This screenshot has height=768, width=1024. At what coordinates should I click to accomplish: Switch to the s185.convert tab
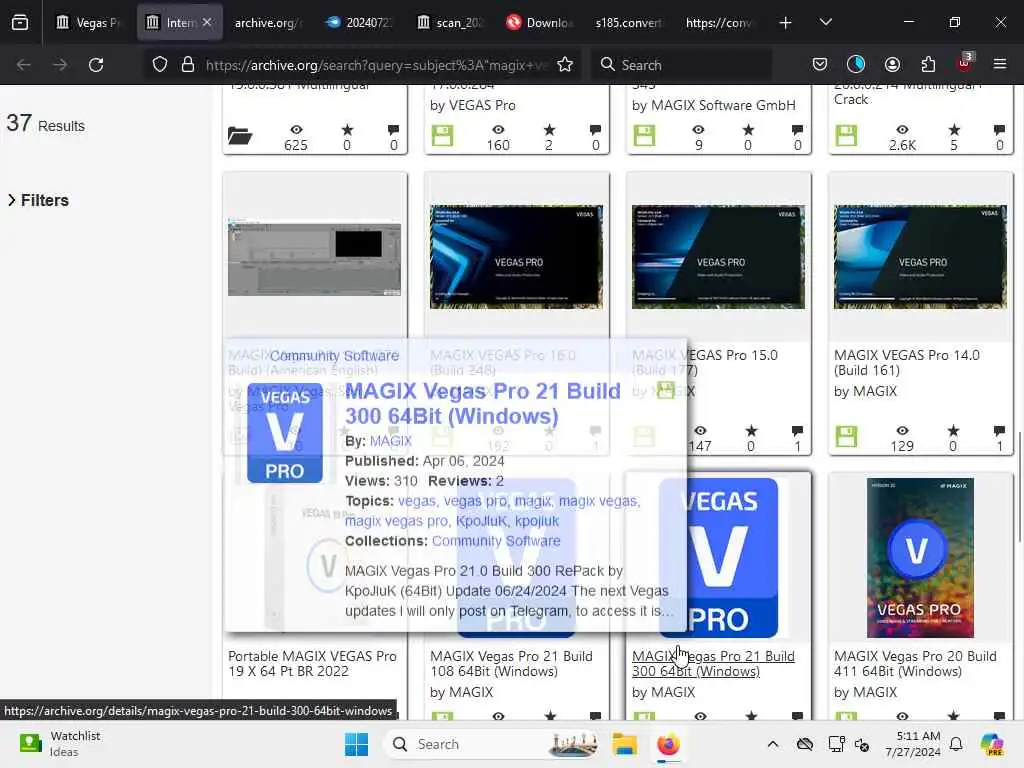[630, 22]
